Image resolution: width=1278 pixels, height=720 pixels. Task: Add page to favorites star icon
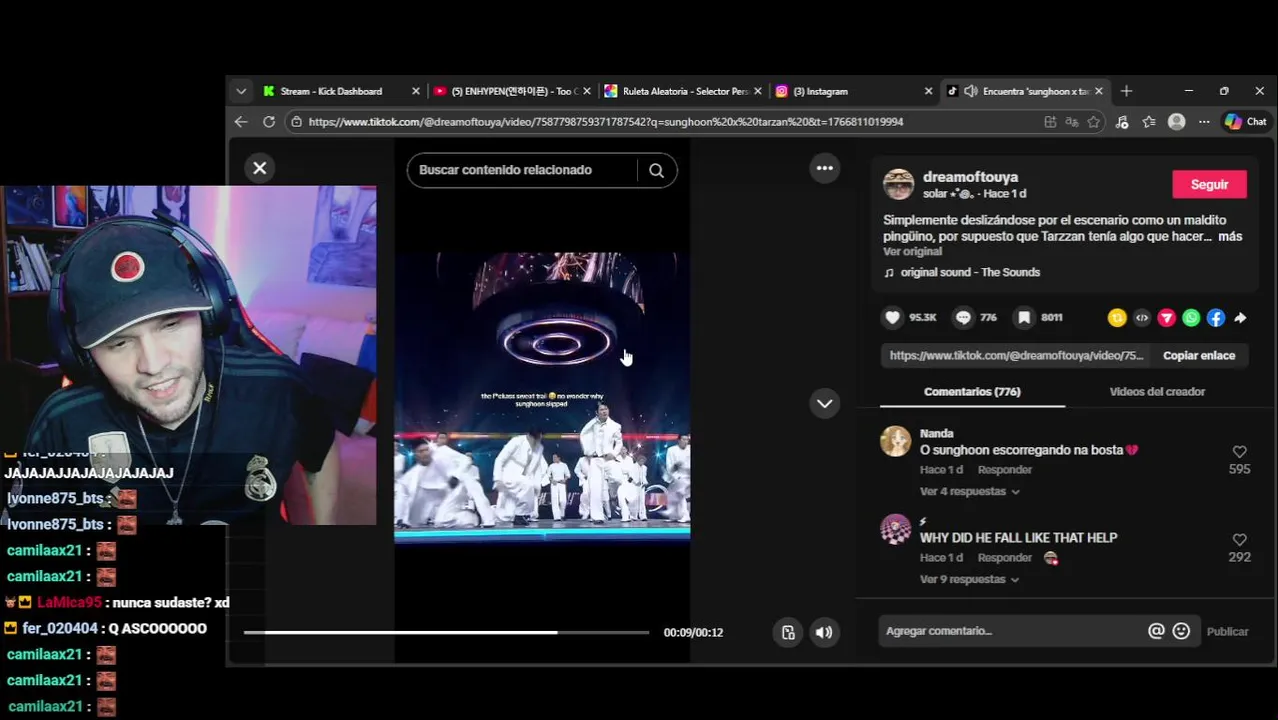pos(1094,122)
